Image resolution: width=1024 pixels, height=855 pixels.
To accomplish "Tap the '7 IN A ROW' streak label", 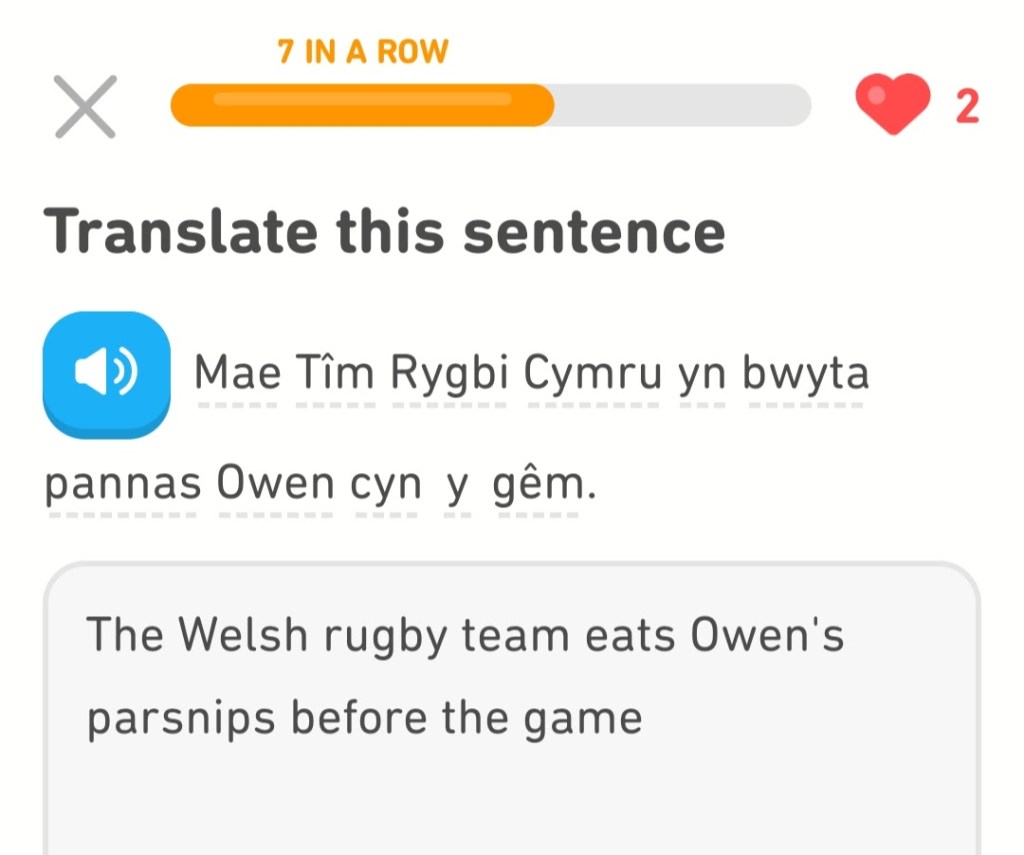I will coord(363,52).
